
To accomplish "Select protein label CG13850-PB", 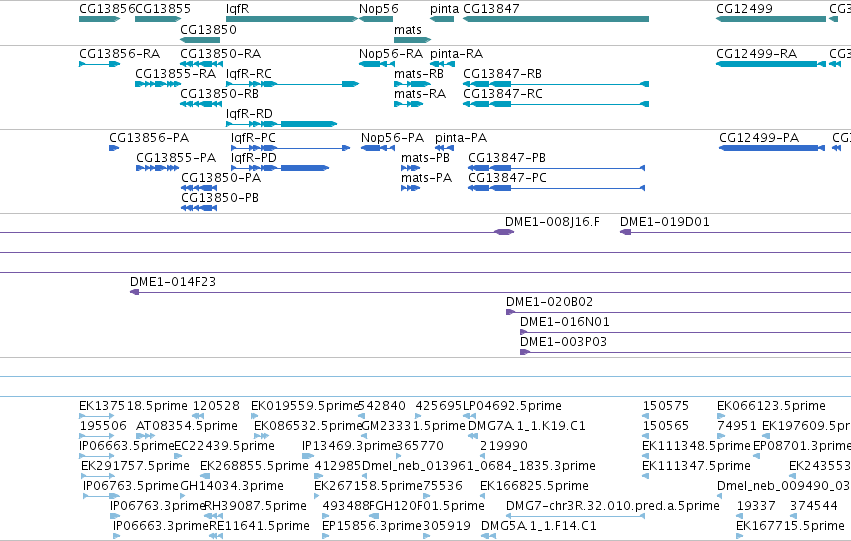I will point(220,198).
